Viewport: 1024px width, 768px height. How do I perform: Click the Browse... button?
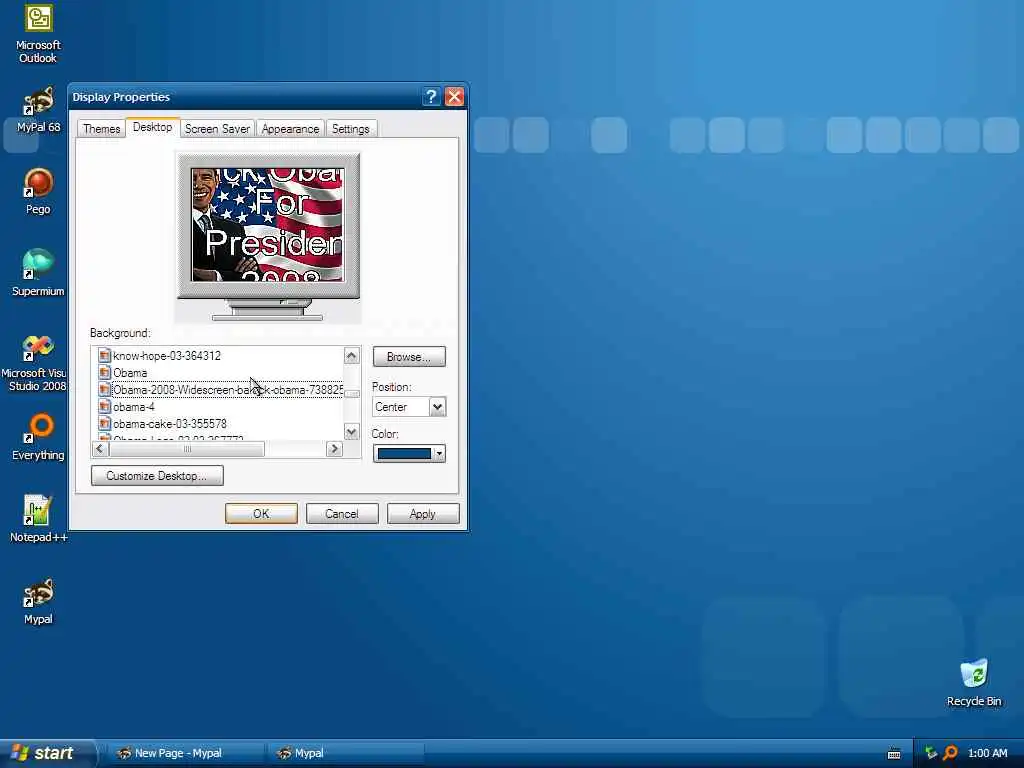(409, 357)
